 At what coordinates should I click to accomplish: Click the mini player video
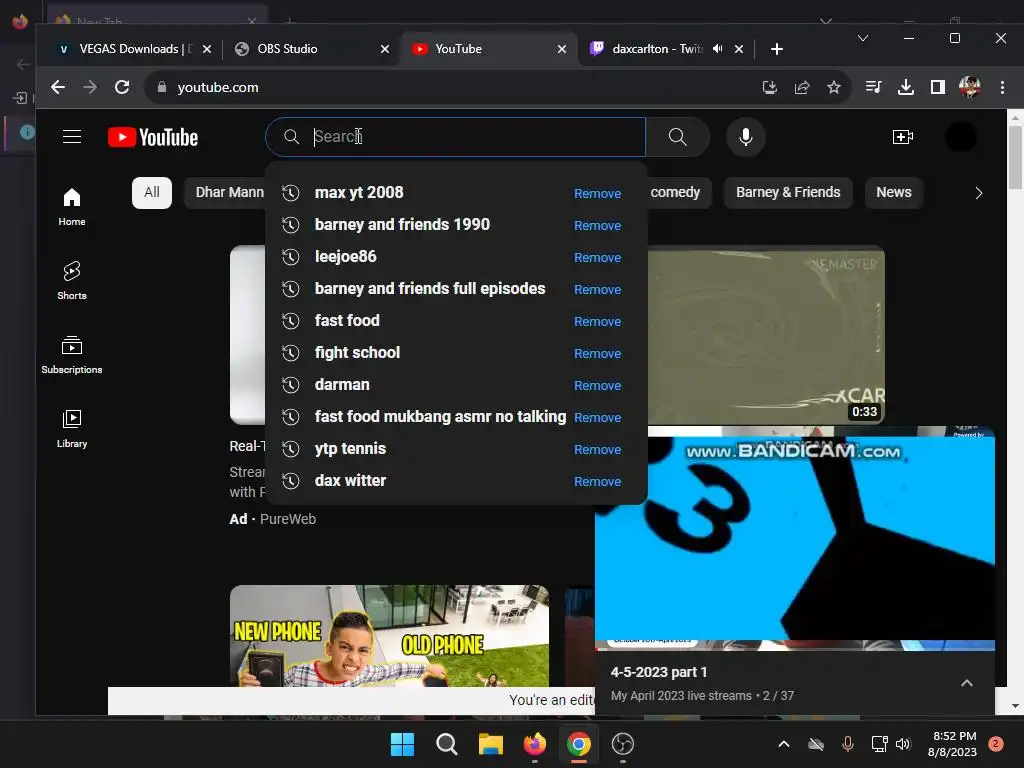pyautogui.click(x=795, y=538)
